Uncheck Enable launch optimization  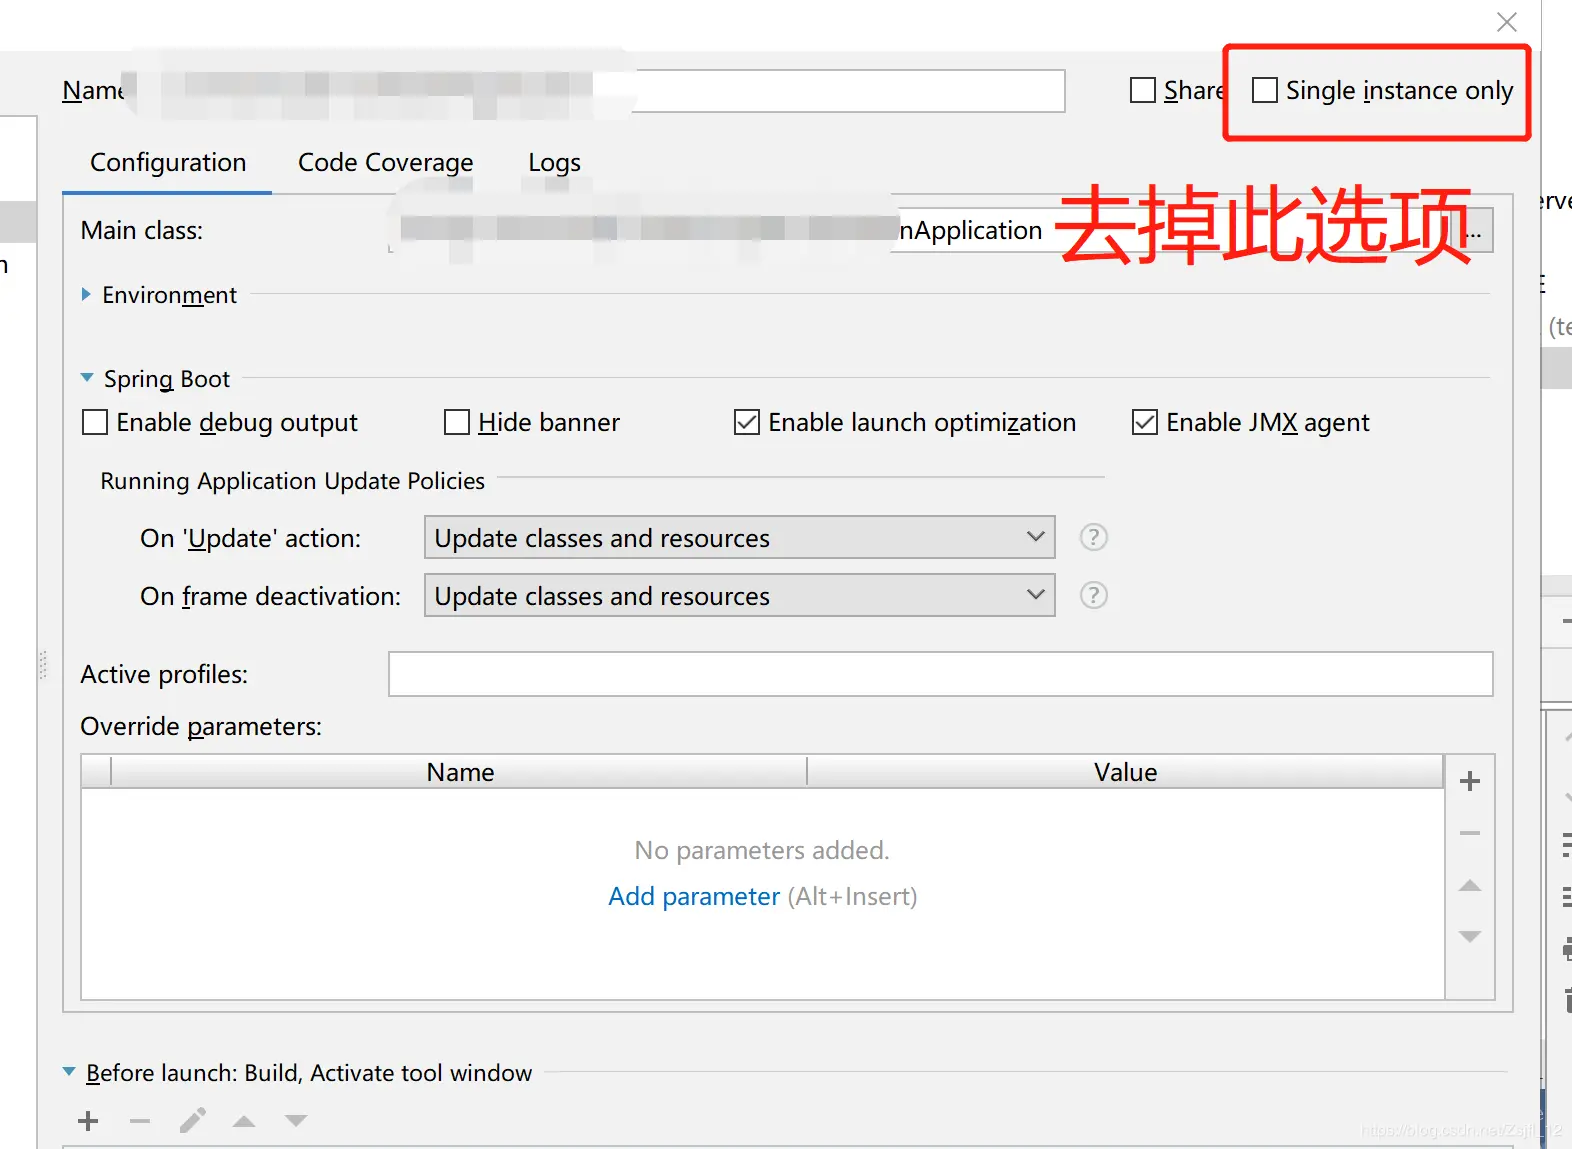click(747, 422)
